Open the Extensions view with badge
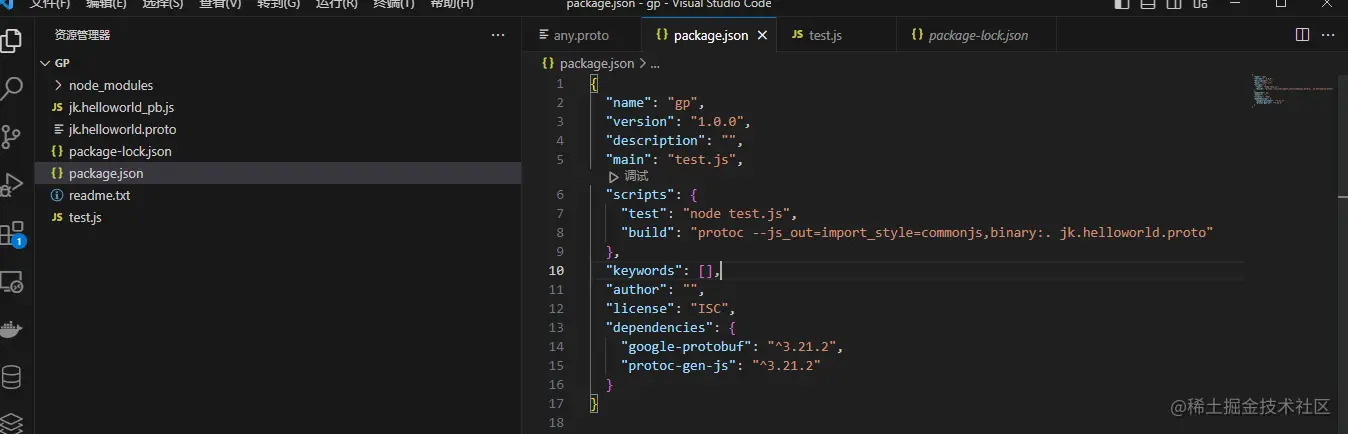 [12, 235]
